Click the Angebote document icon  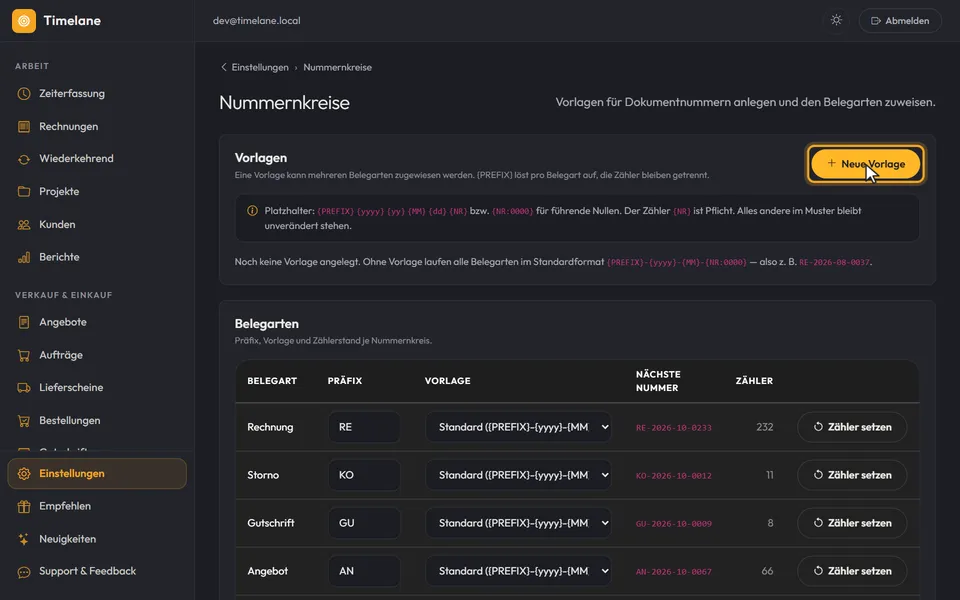[24, 322]
